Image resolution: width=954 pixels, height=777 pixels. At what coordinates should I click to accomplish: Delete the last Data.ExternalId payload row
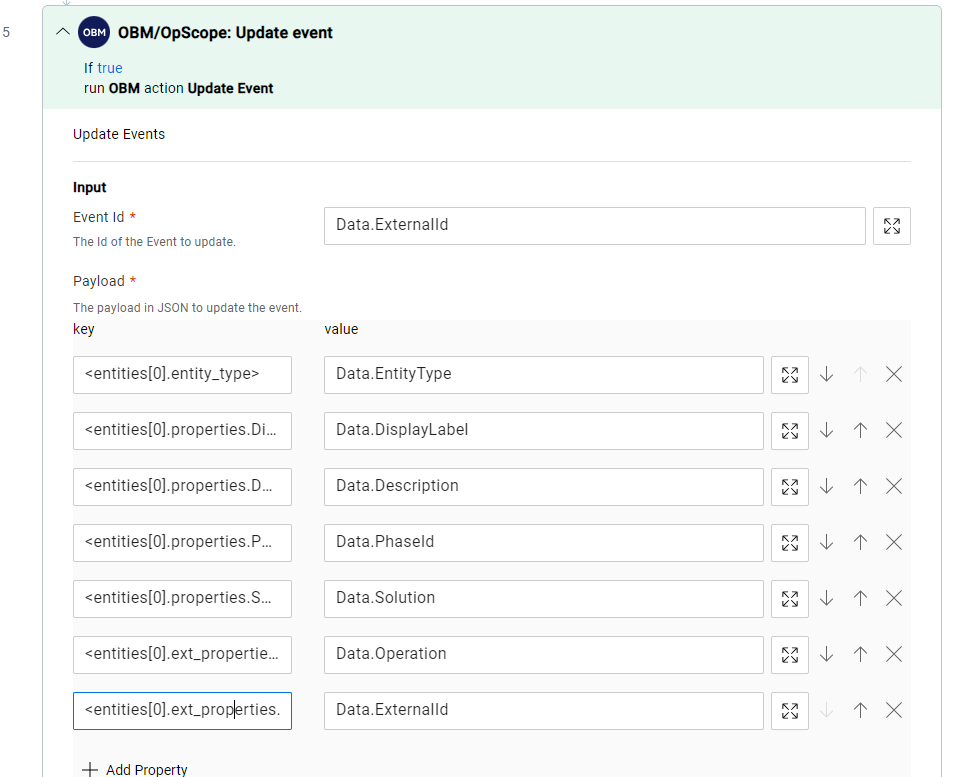click(893, 710)
